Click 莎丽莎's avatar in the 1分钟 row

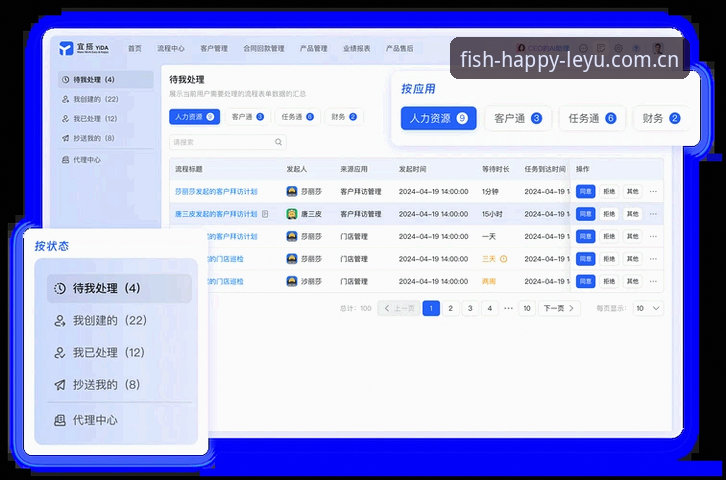[x=292, y=191]
